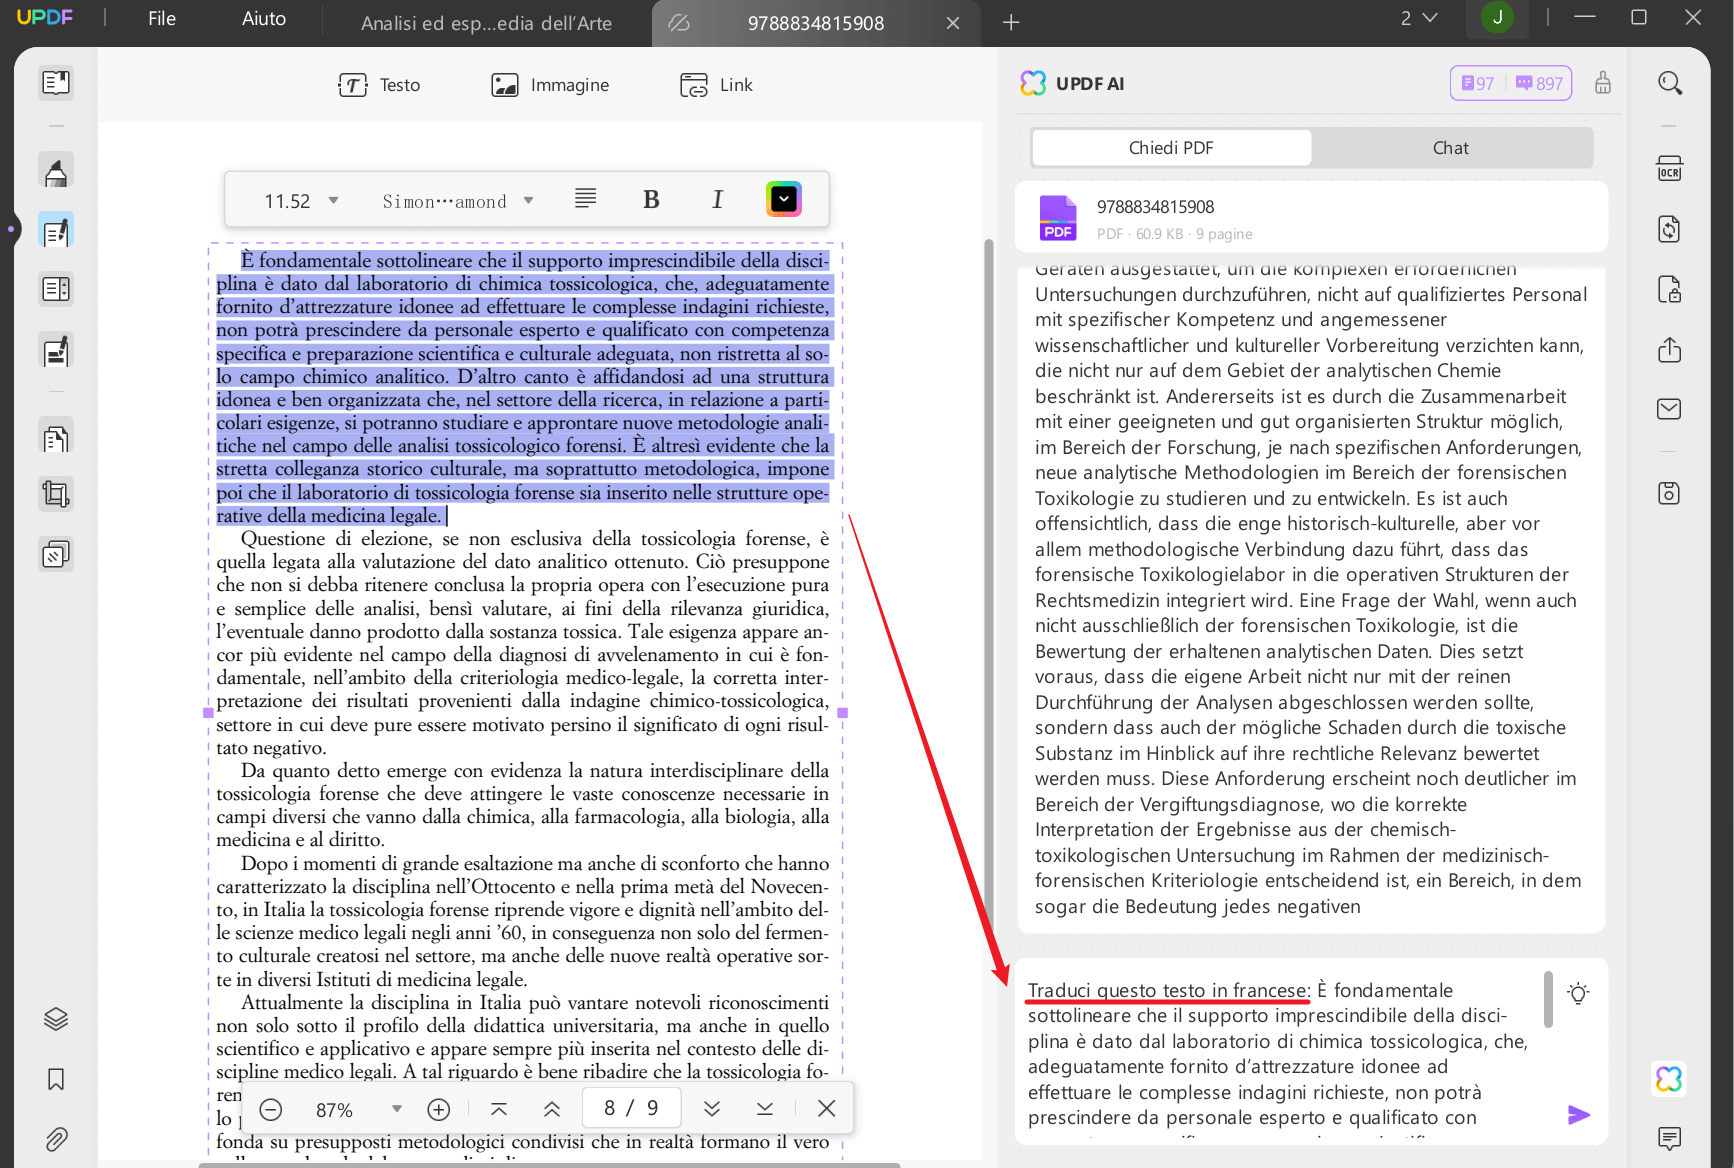
Task: Open a new tab with plus
Action: (1011, 22)
